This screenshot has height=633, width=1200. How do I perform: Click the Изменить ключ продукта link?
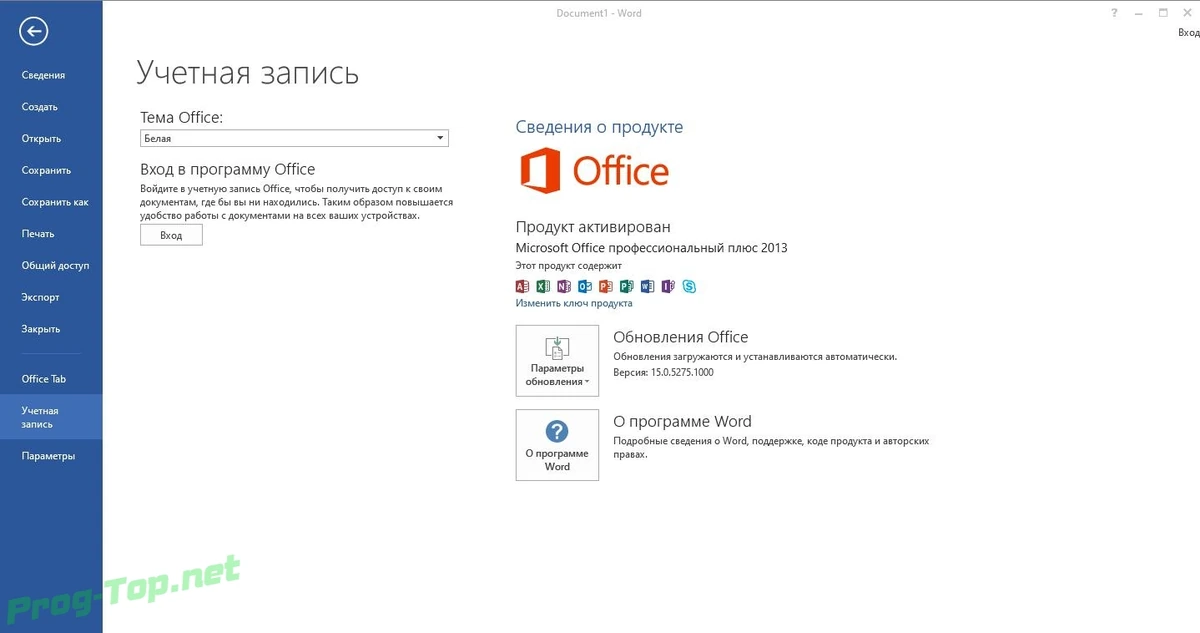(x=574, y=303)
